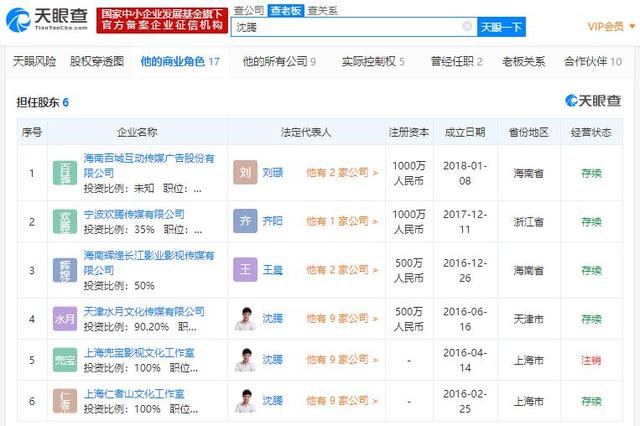Click 沈腾 photo in 上海仁者山 row
Screen dimensions: 640x426
tap(245, 401)
